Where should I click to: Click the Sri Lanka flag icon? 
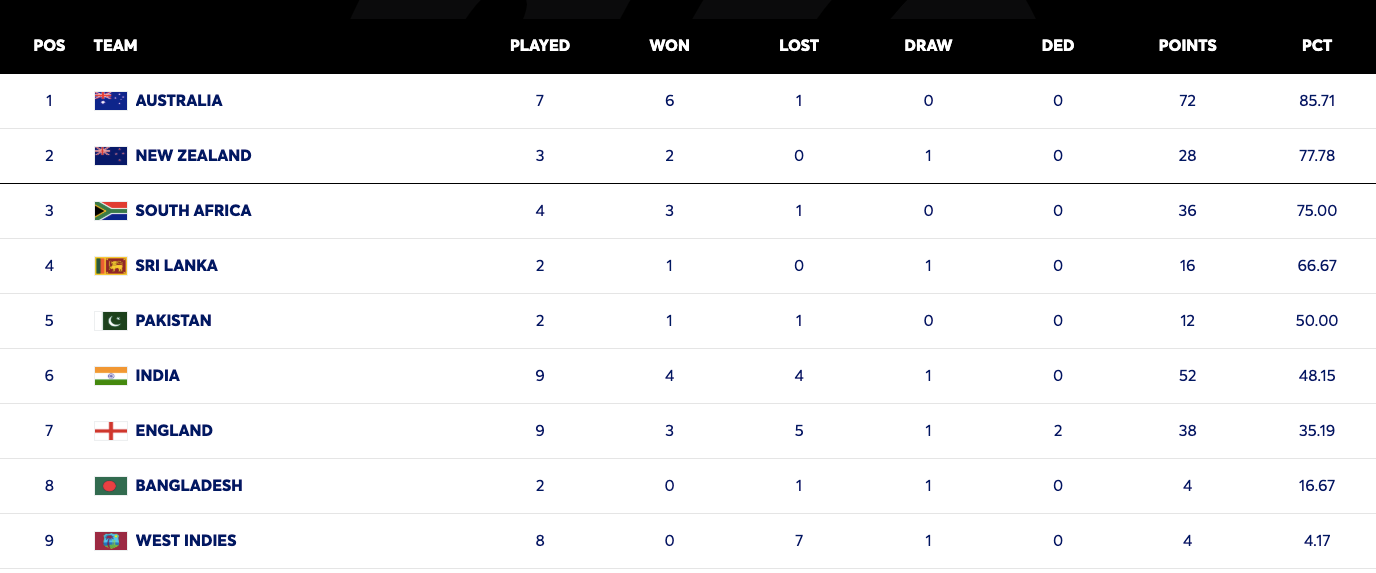coord(110,266)
